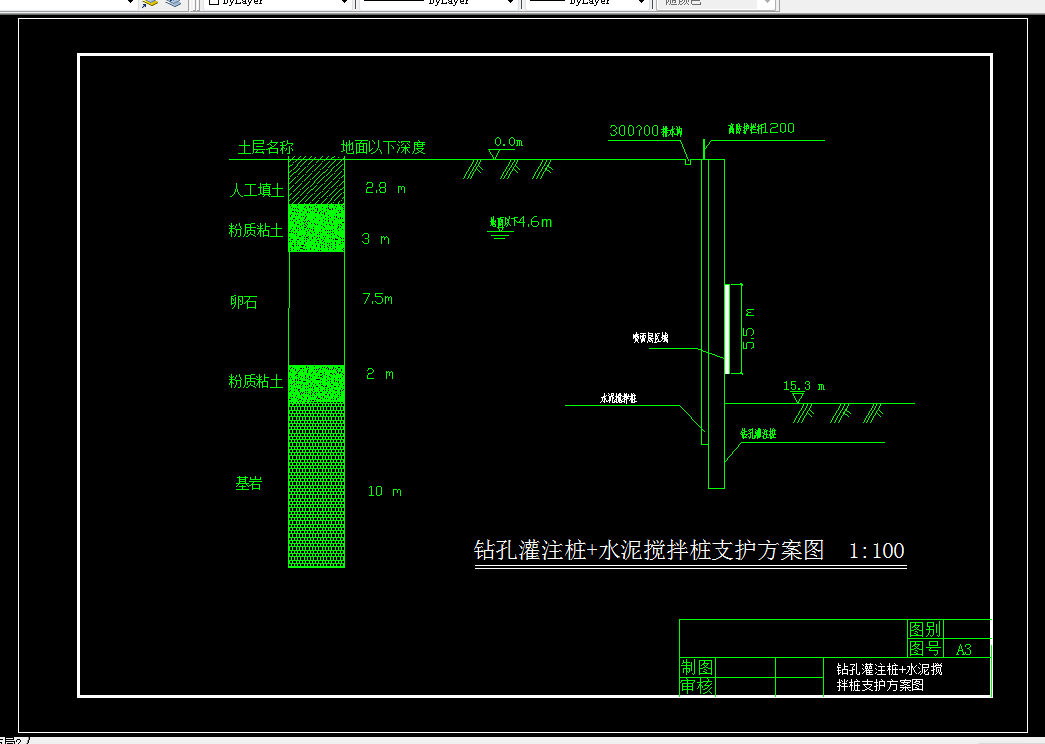Select the 图号 title block cell
This screenshot has height=744, width=1045.
coord(925,648)
